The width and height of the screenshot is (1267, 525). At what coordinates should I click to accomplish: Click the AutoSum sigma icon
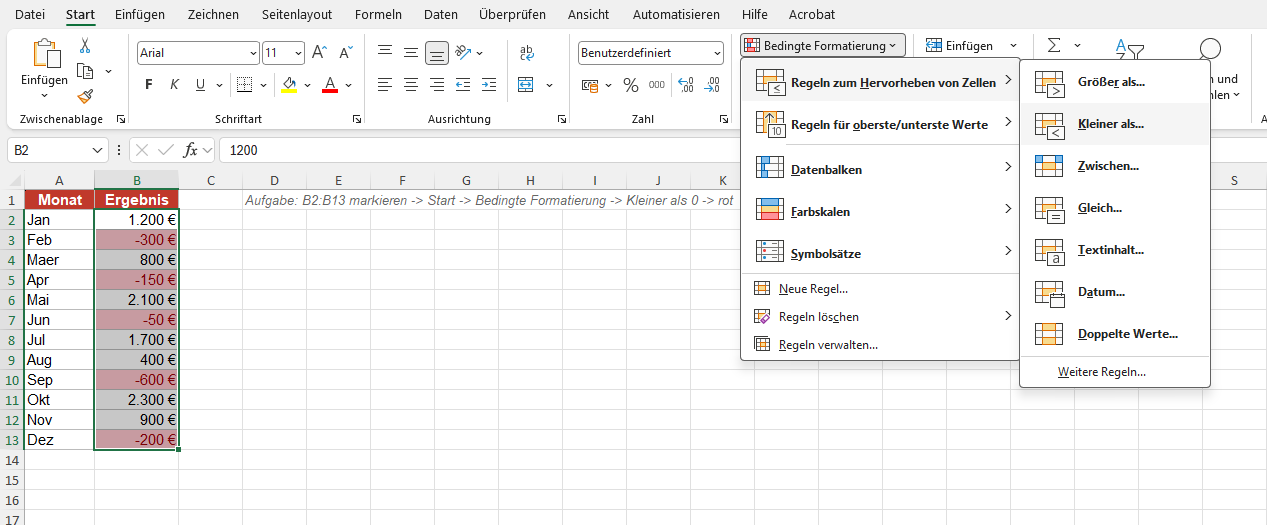coord(1053,45)
